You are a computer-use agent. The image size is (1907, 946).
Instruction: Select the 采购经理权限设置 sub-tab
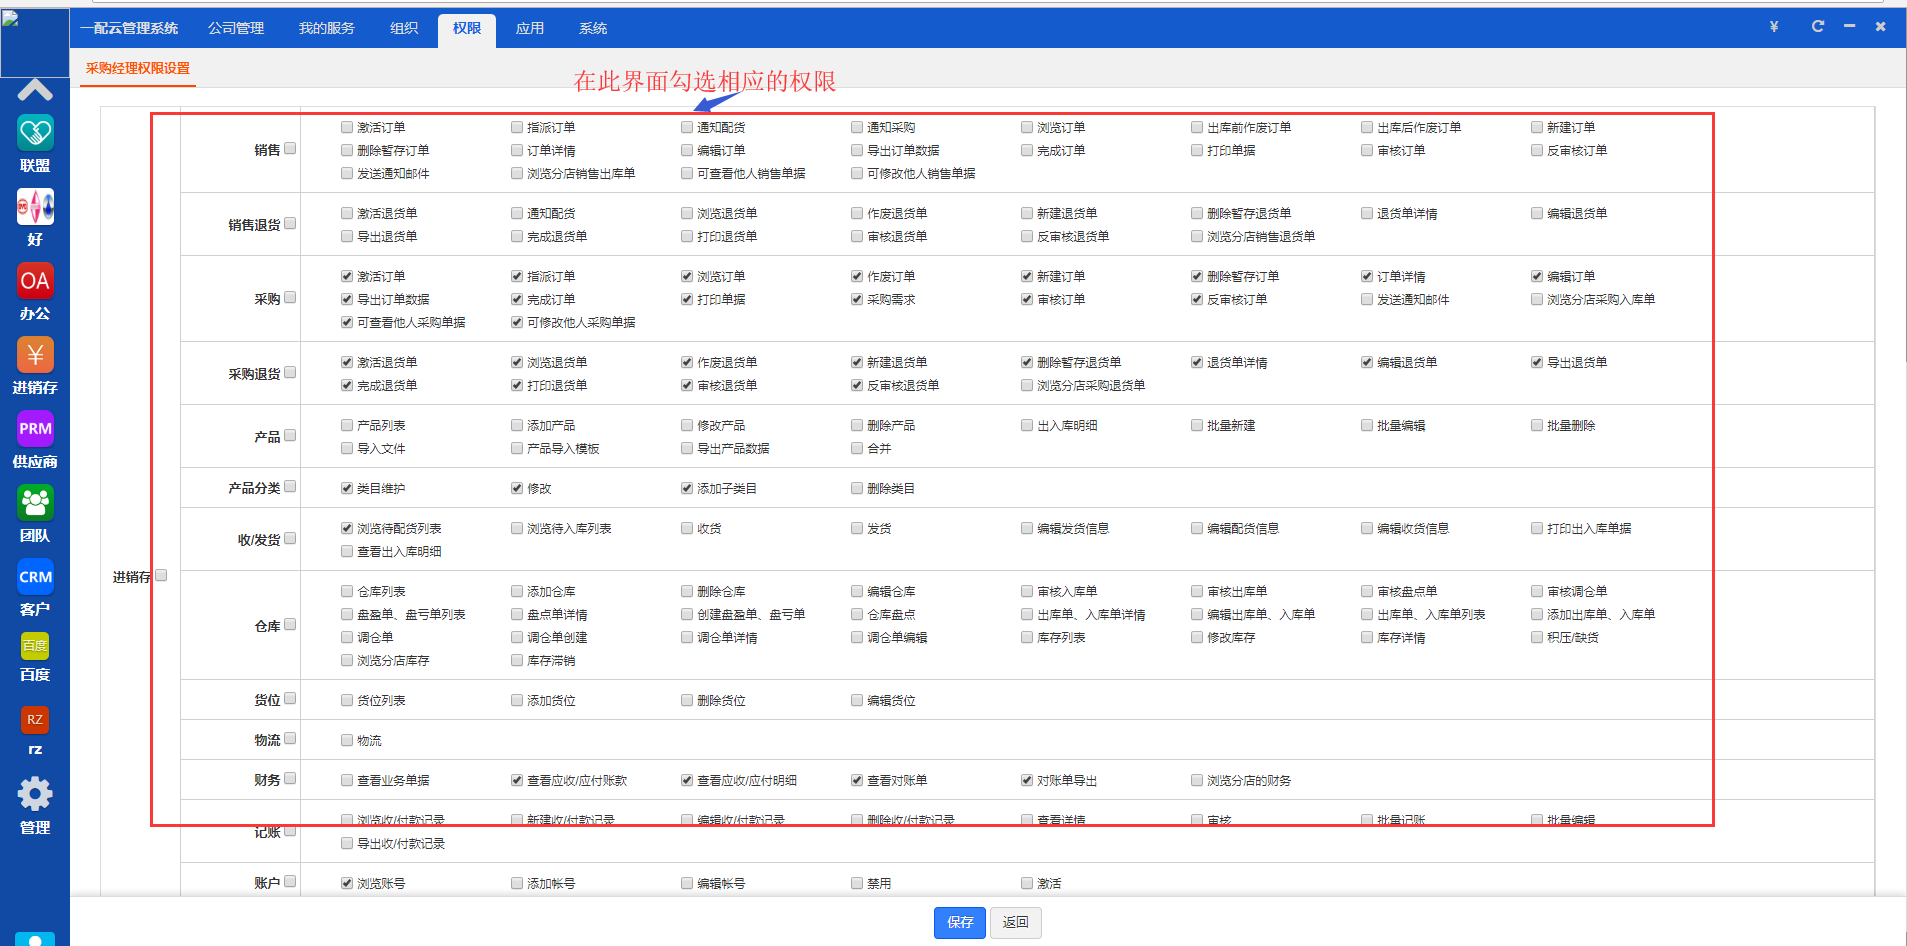click(x=137, y=68)
